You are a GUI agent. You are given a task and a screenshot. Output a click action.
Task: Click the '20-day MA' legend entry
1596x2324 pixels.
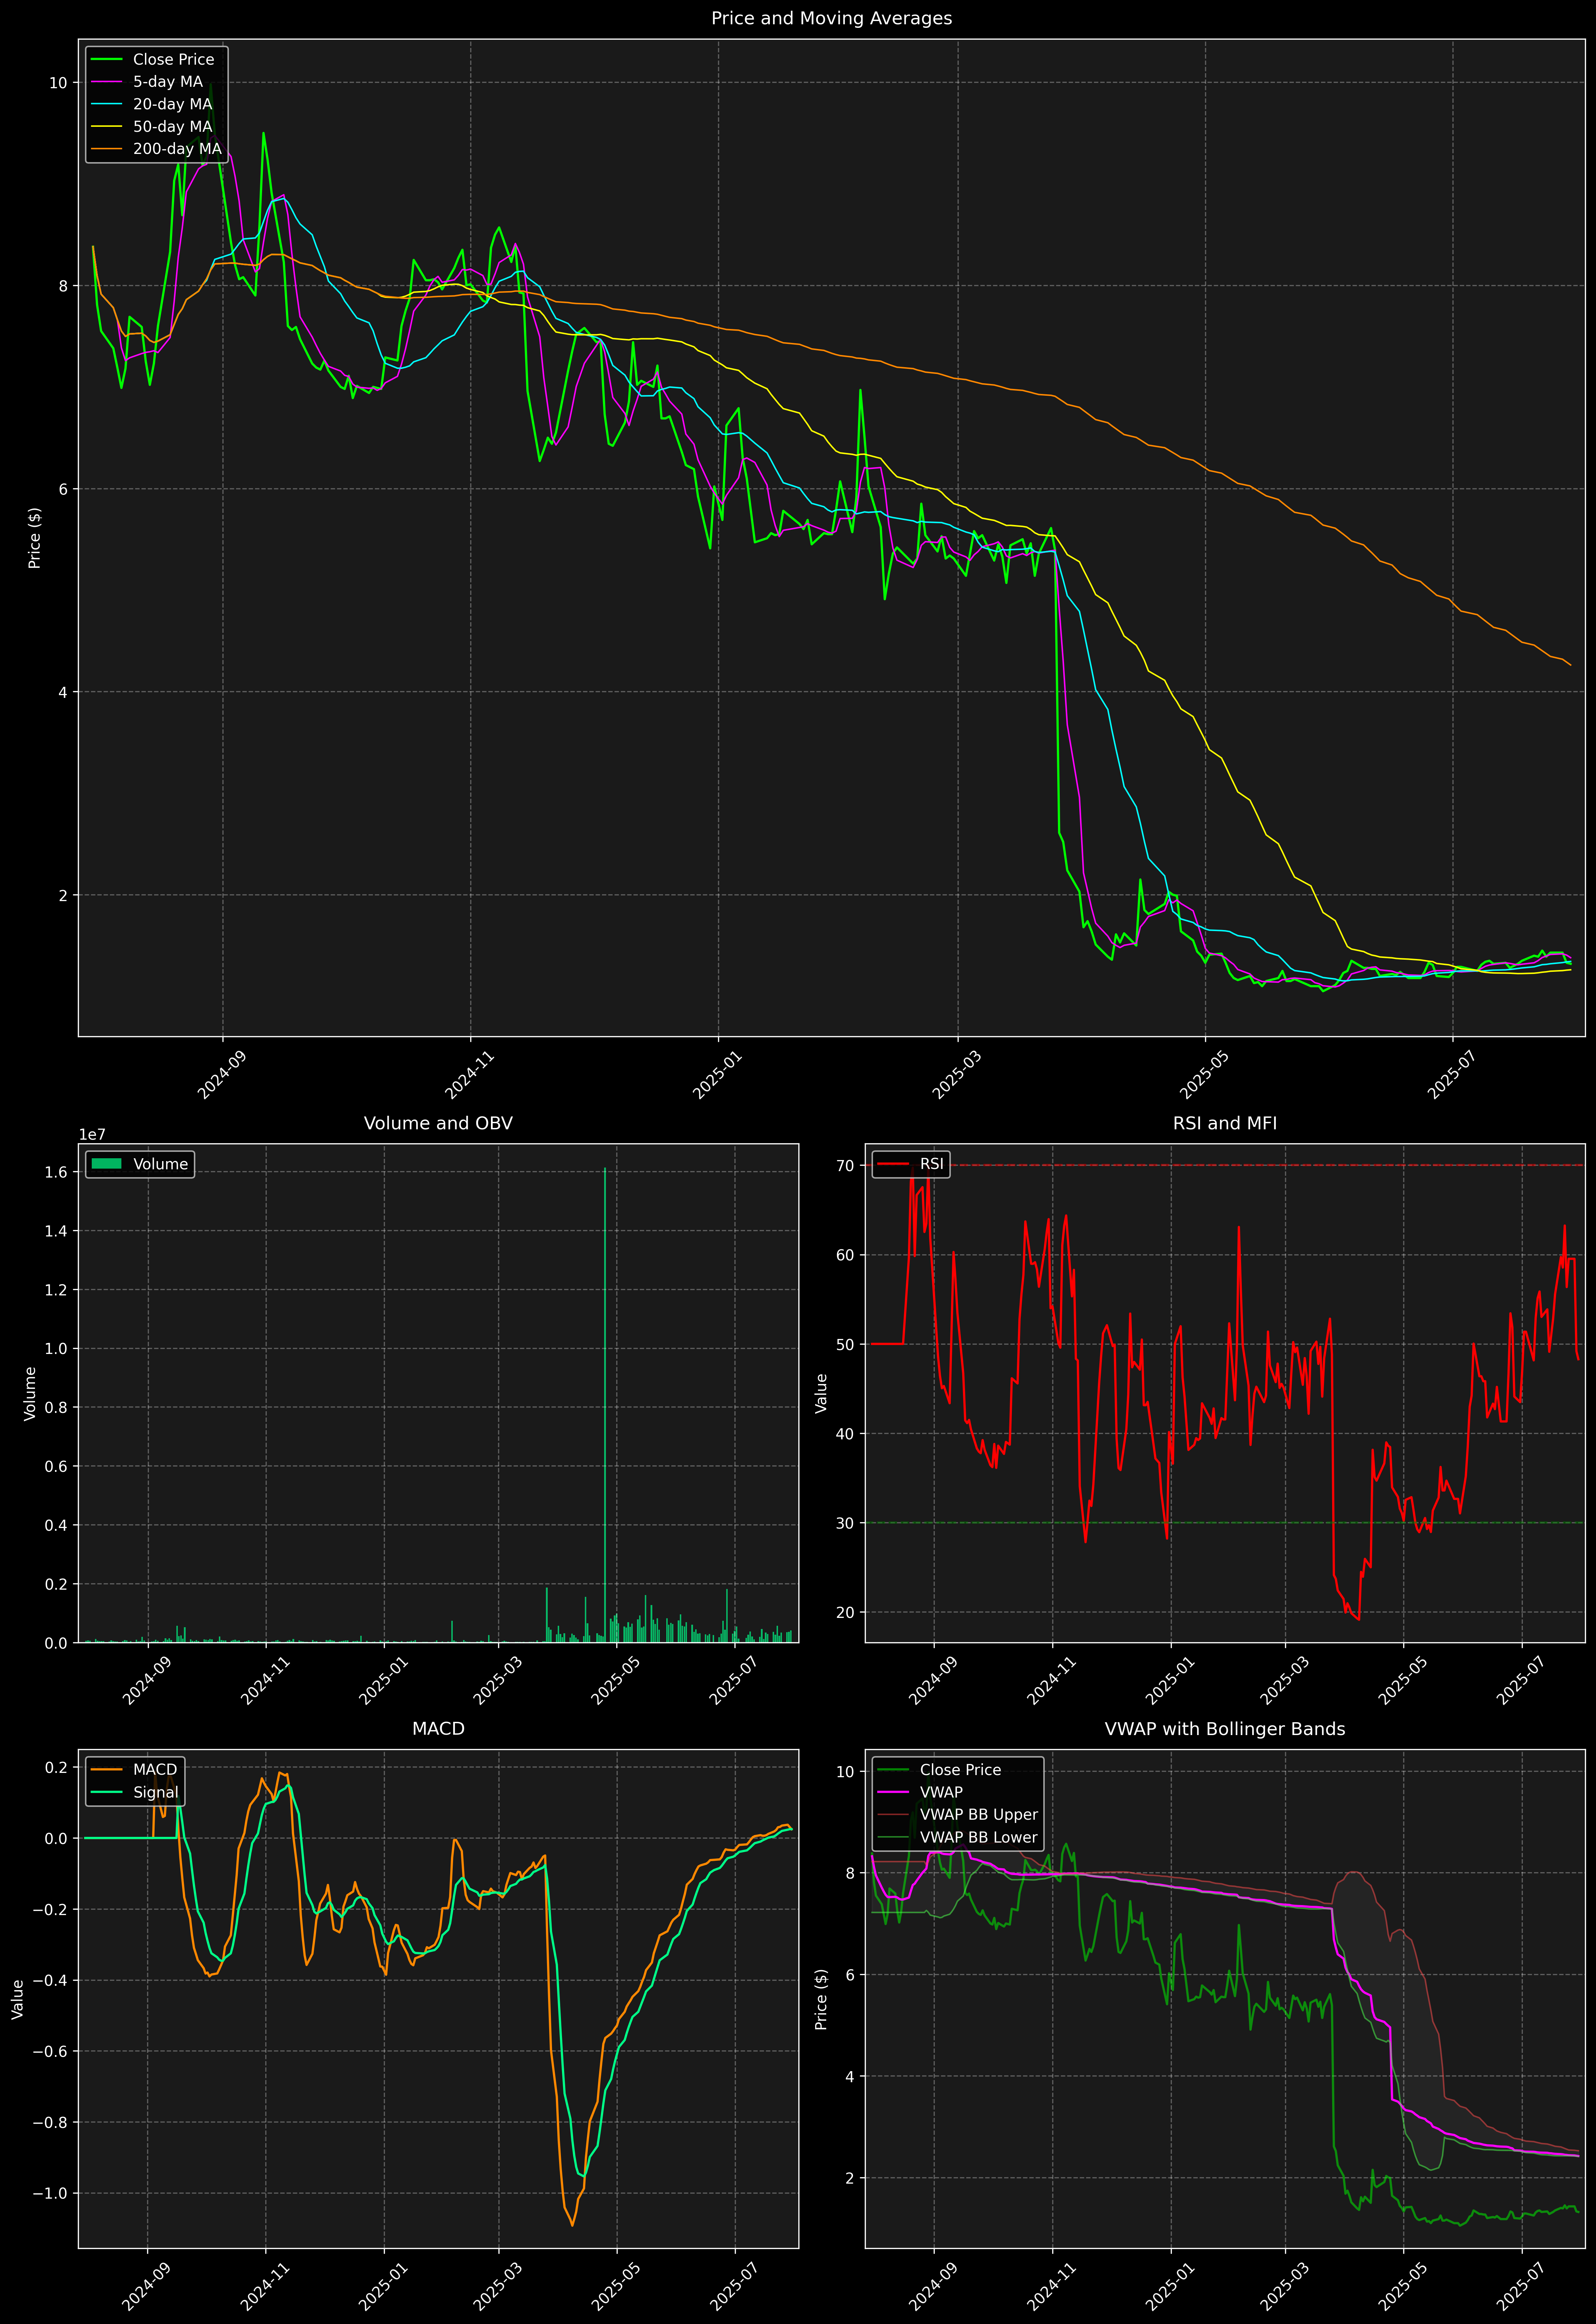172,104
